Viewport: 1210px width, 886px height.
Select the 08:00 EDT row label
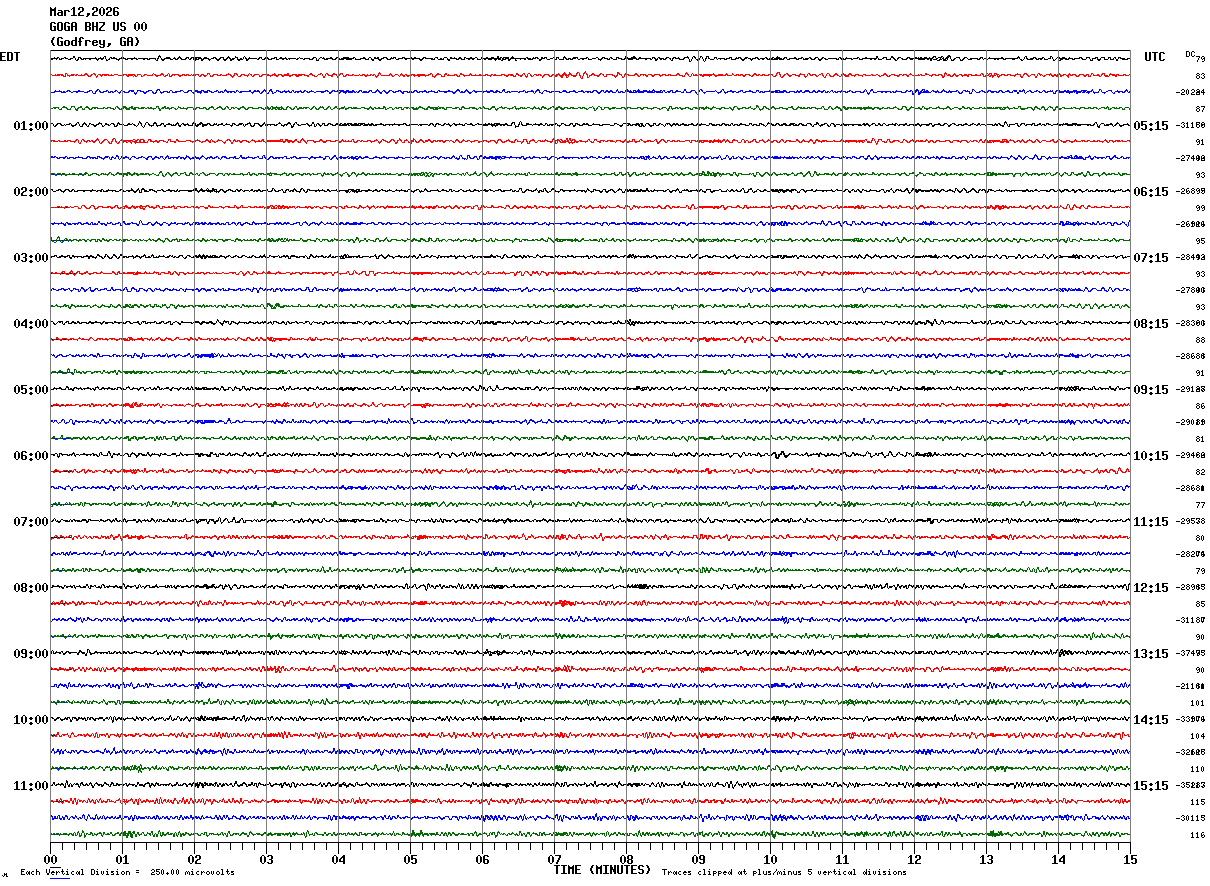coord(31,588)
